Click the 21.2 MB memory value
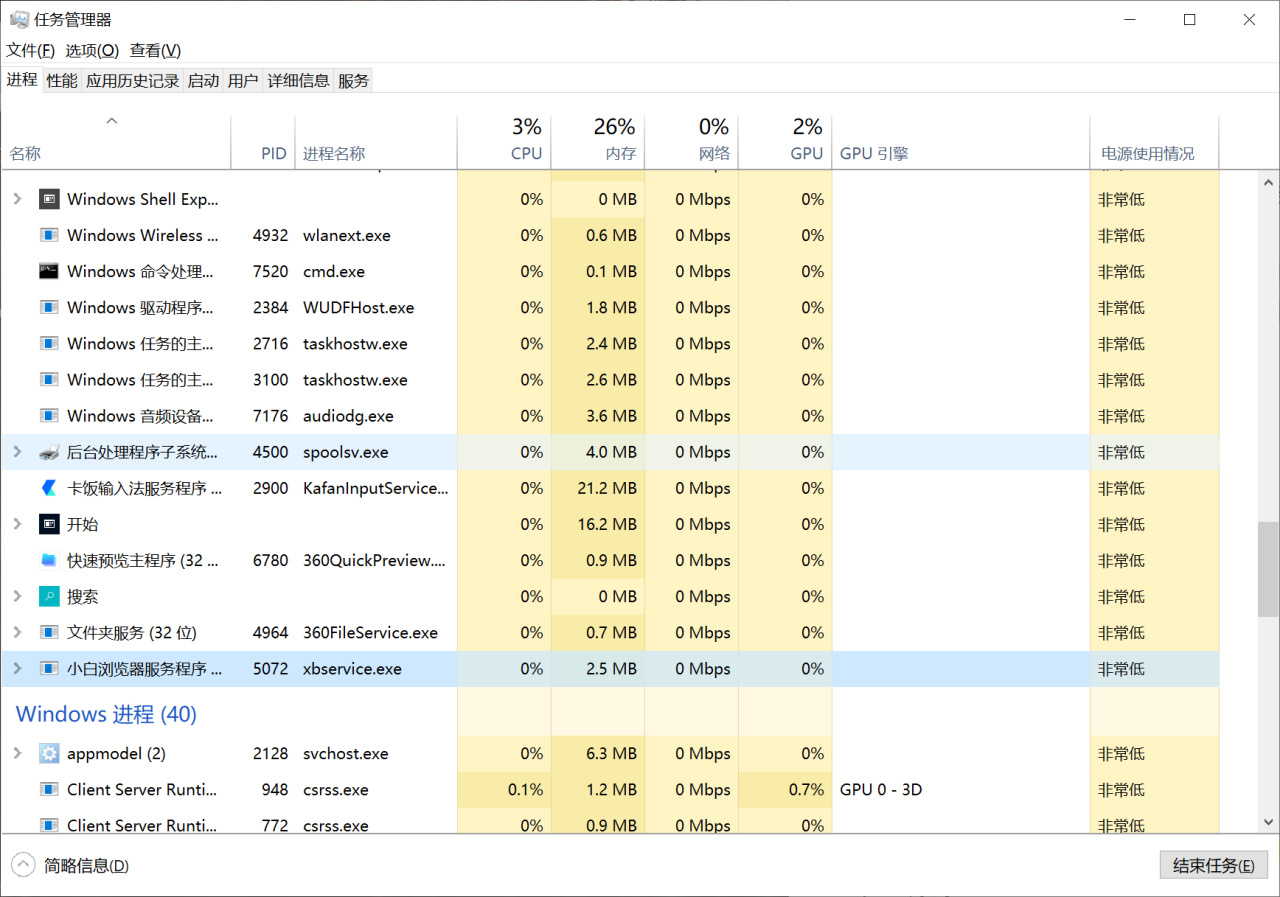1280x897 pixels. pos(607,488)
